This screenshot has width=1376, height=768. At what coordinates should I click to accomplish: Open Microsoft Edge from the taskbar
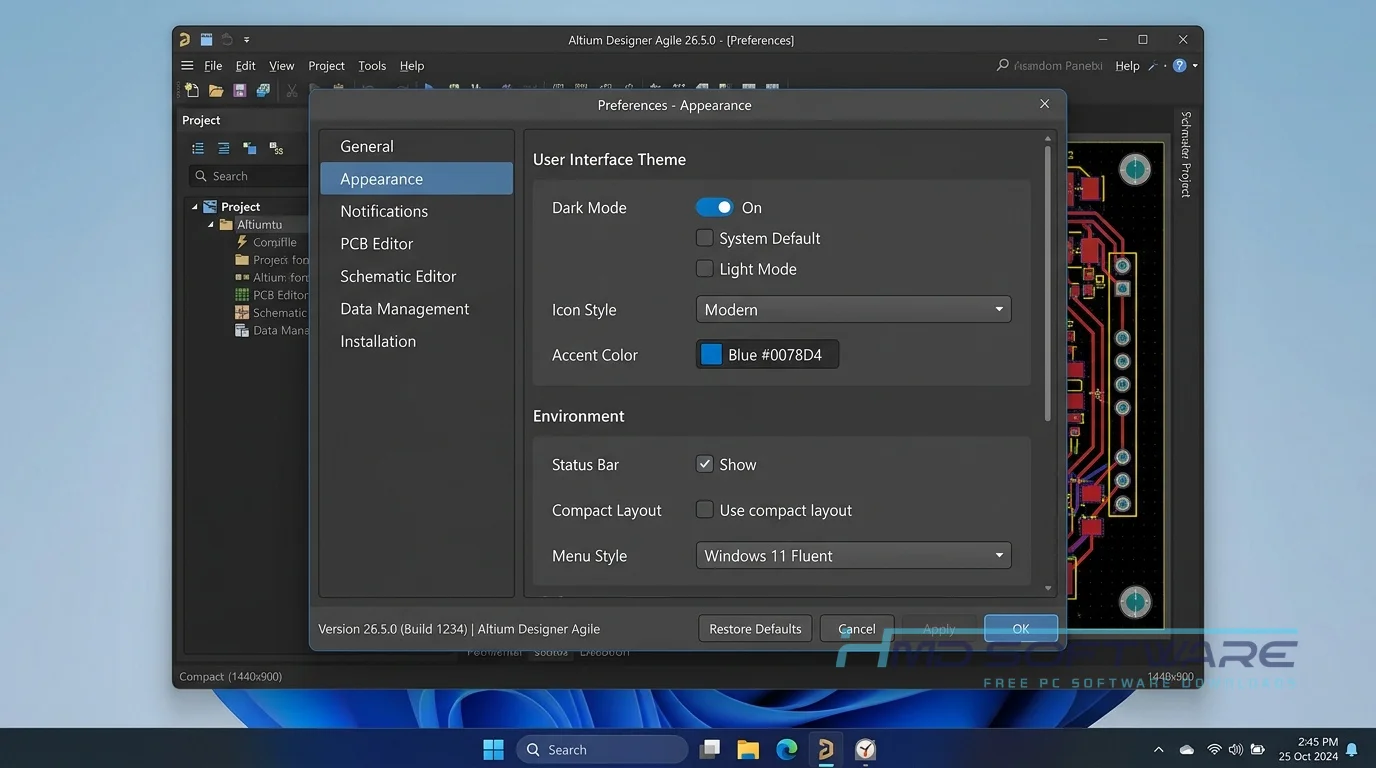tap(787, 749)
